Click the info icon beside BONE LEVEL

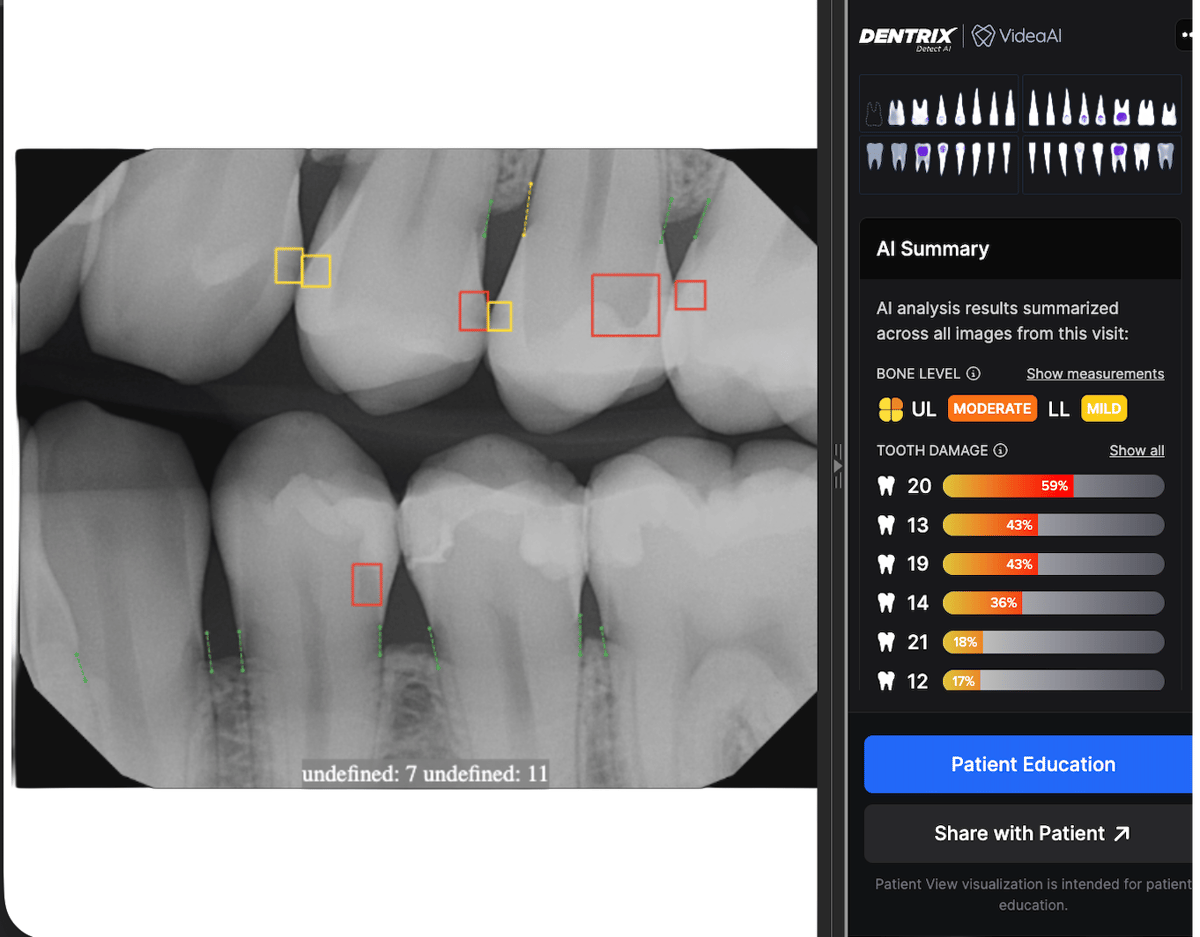[973, 373]
